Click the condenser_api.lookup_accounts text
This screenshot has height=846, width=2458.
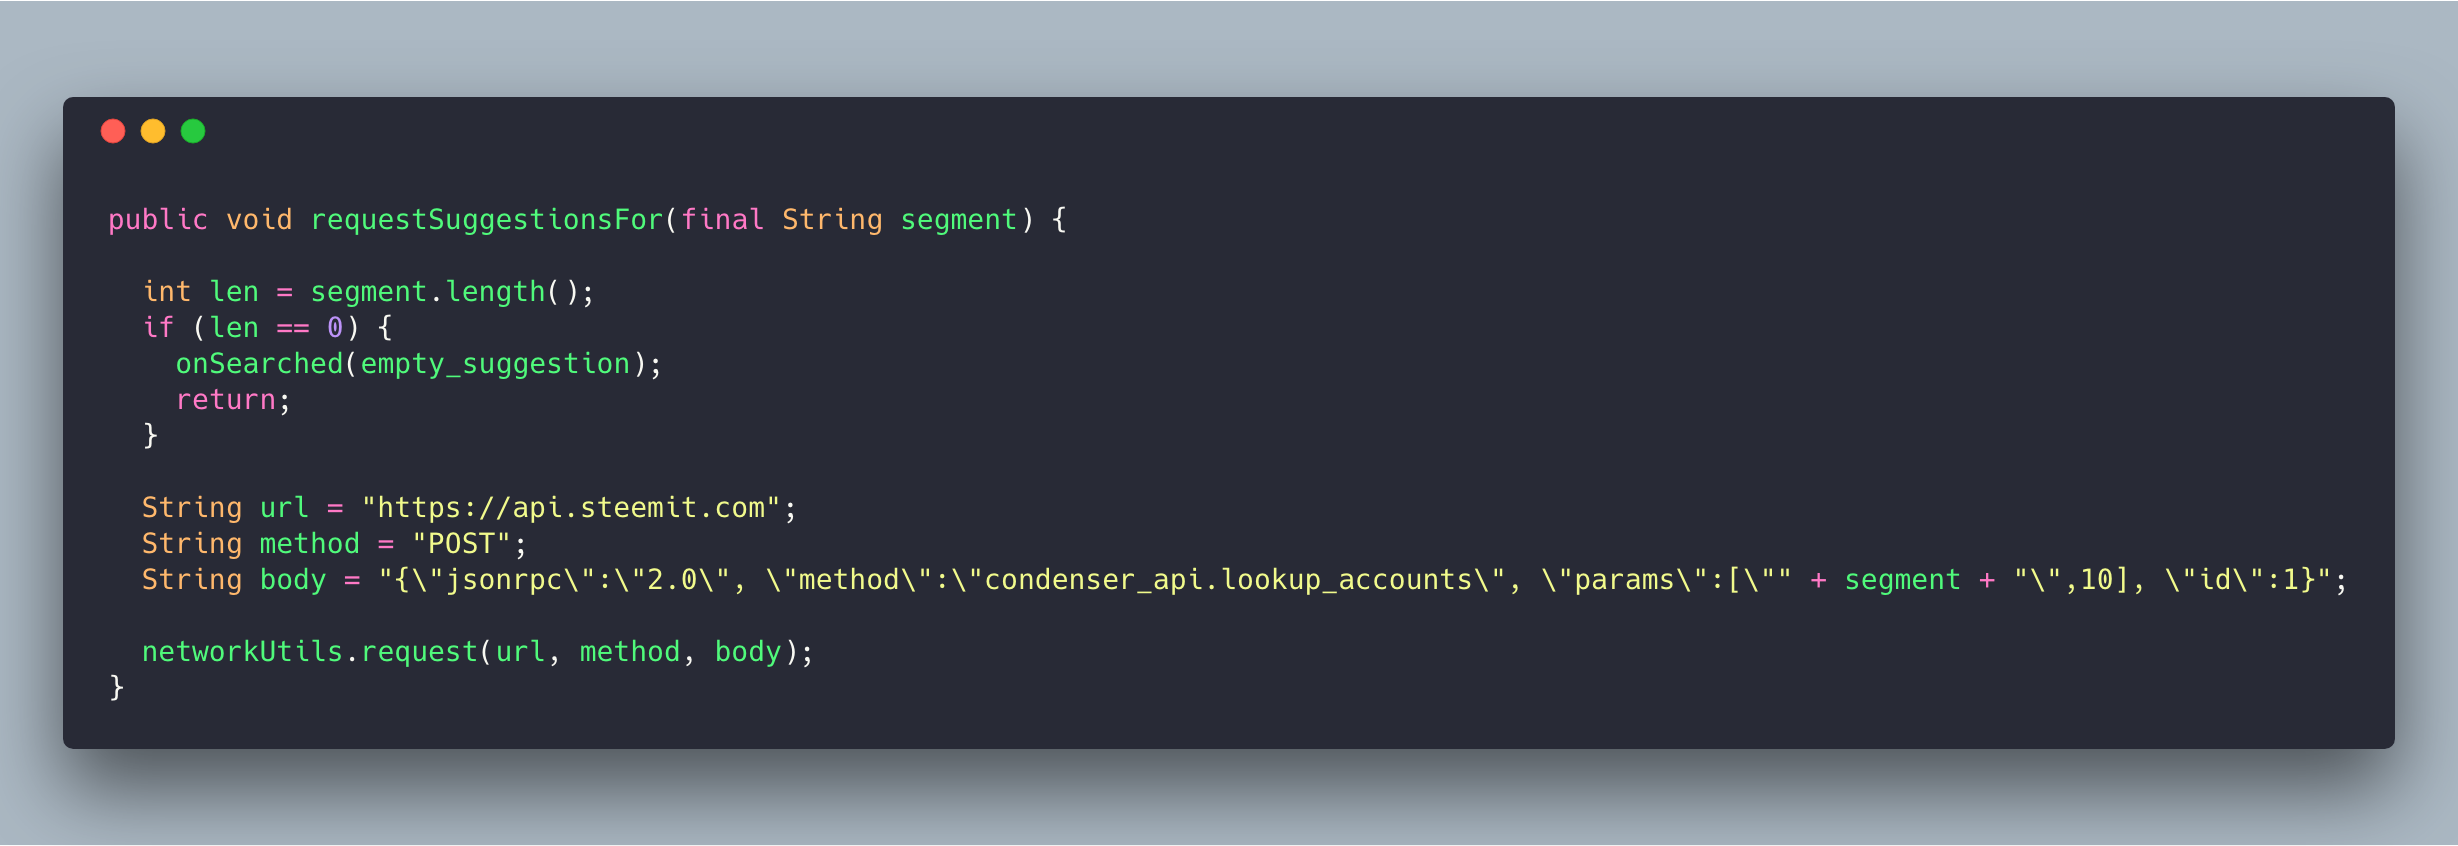[1229, 580]
